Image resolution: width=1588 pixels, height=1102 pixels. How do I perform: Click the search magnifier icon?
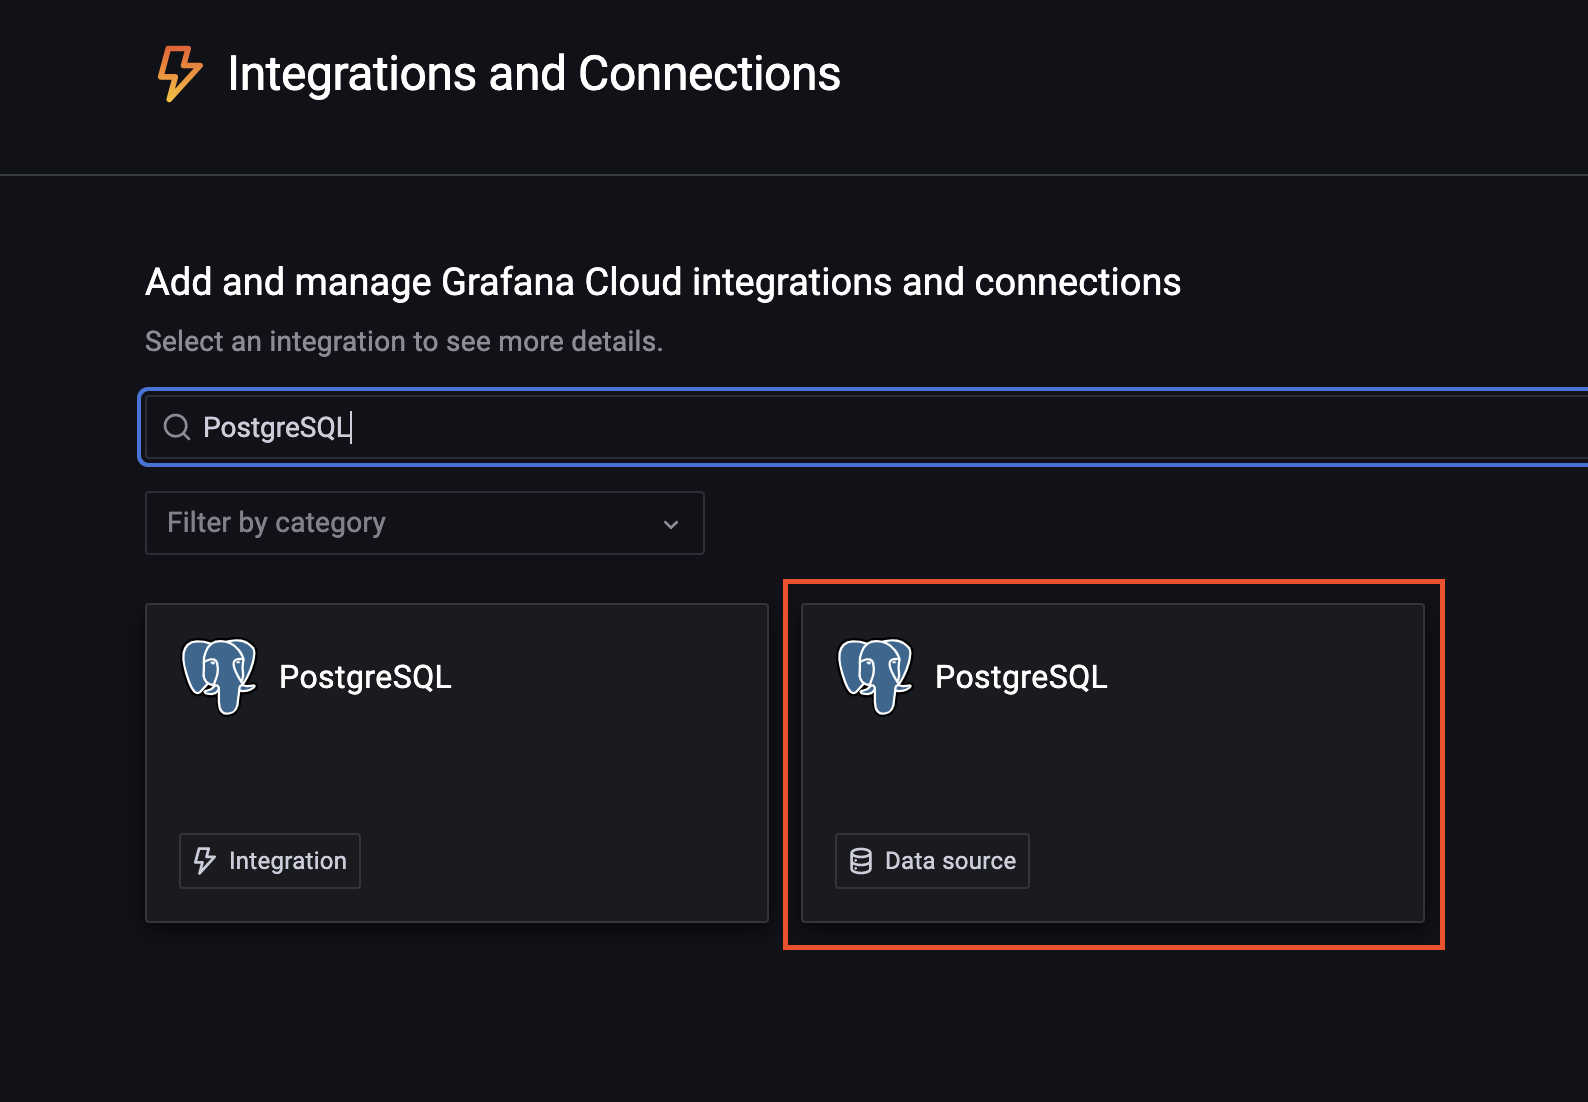tap(177, 427)
